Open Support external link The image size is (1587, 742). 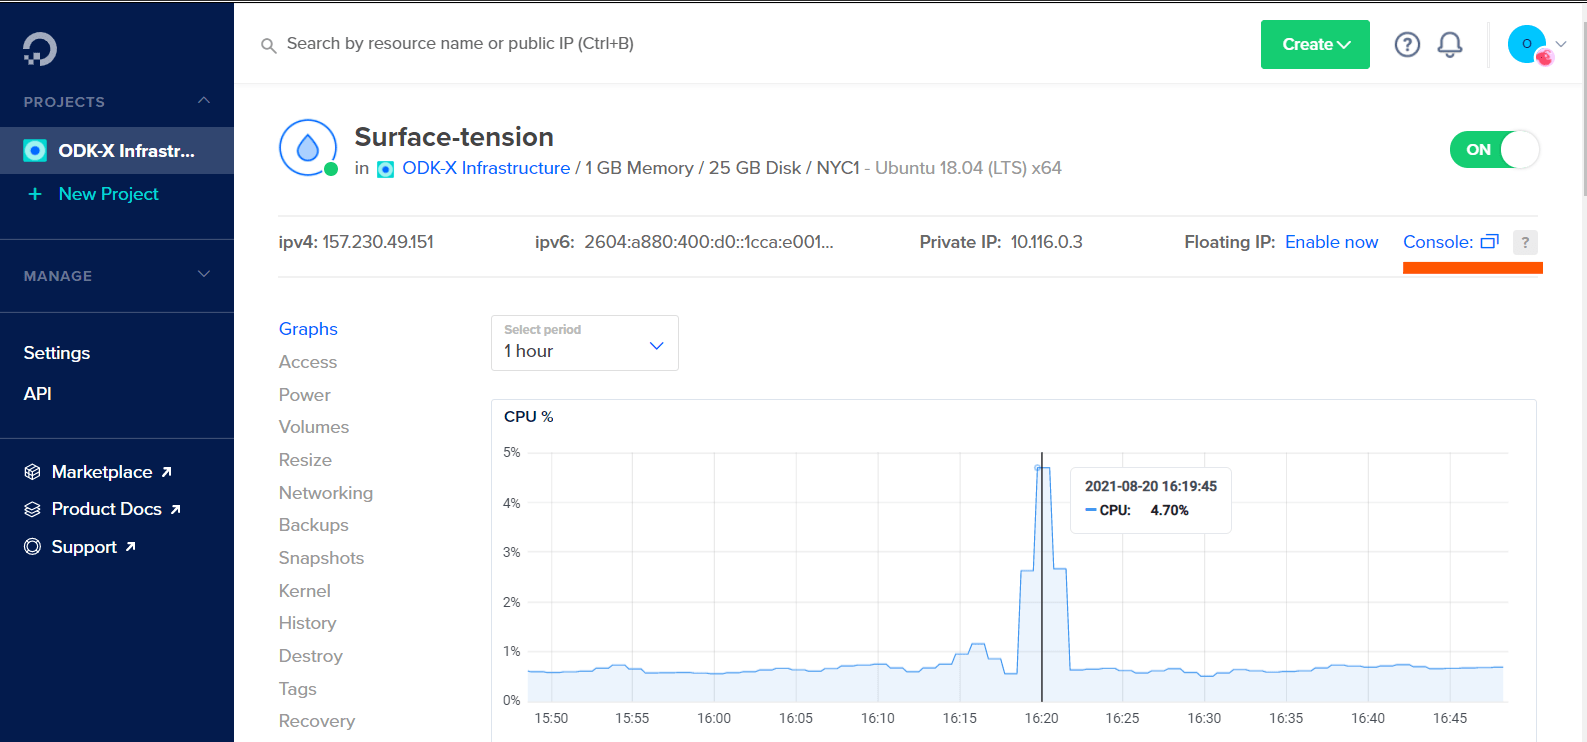[93, 547]
